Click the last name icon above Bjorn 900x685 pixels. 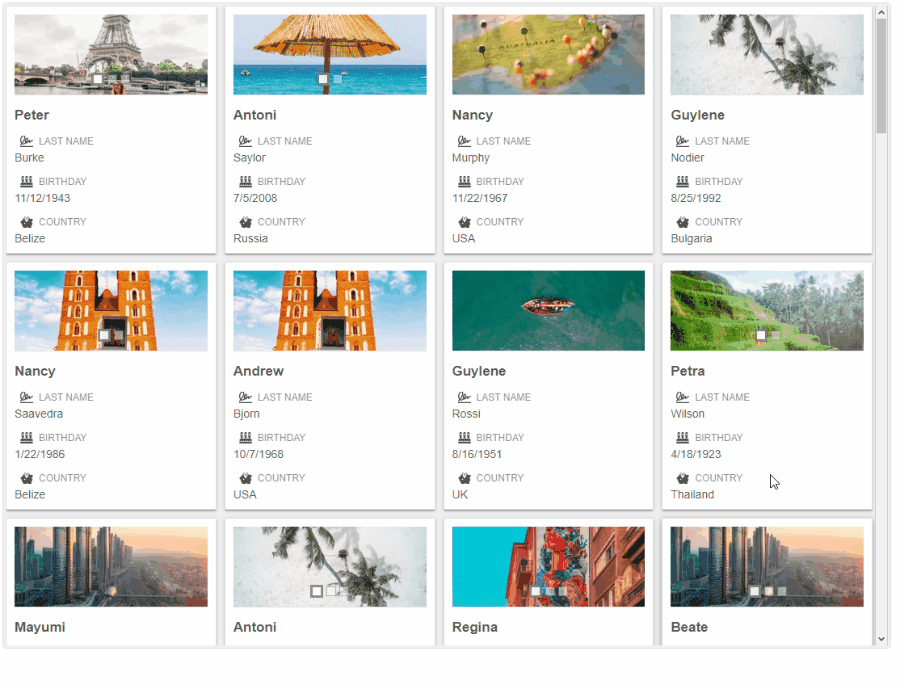(x=245, y=397)
